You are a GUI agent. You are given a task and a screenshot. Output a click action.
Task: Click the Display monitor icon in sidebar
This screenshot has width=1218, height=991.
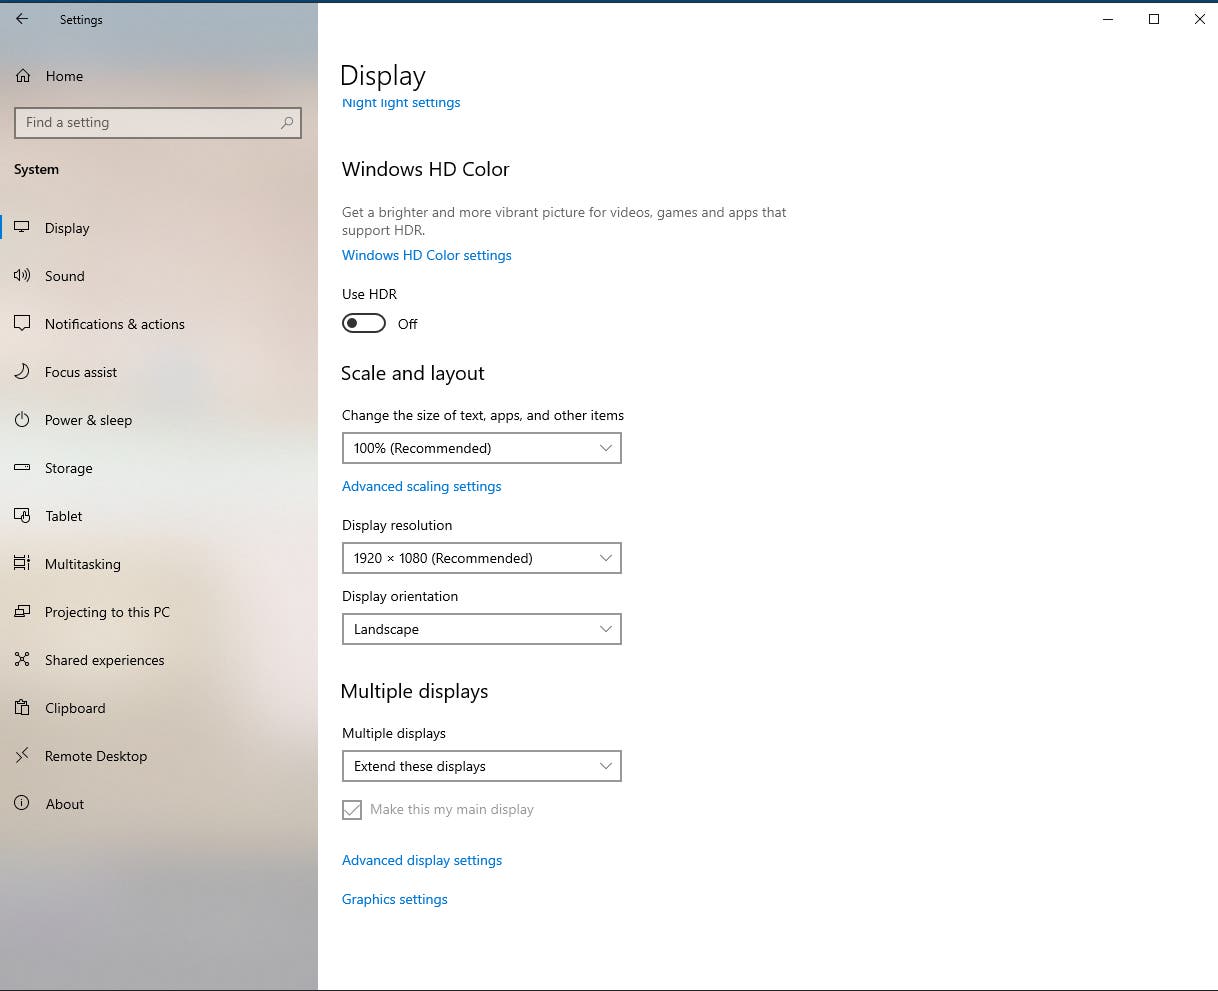[22, 228]
